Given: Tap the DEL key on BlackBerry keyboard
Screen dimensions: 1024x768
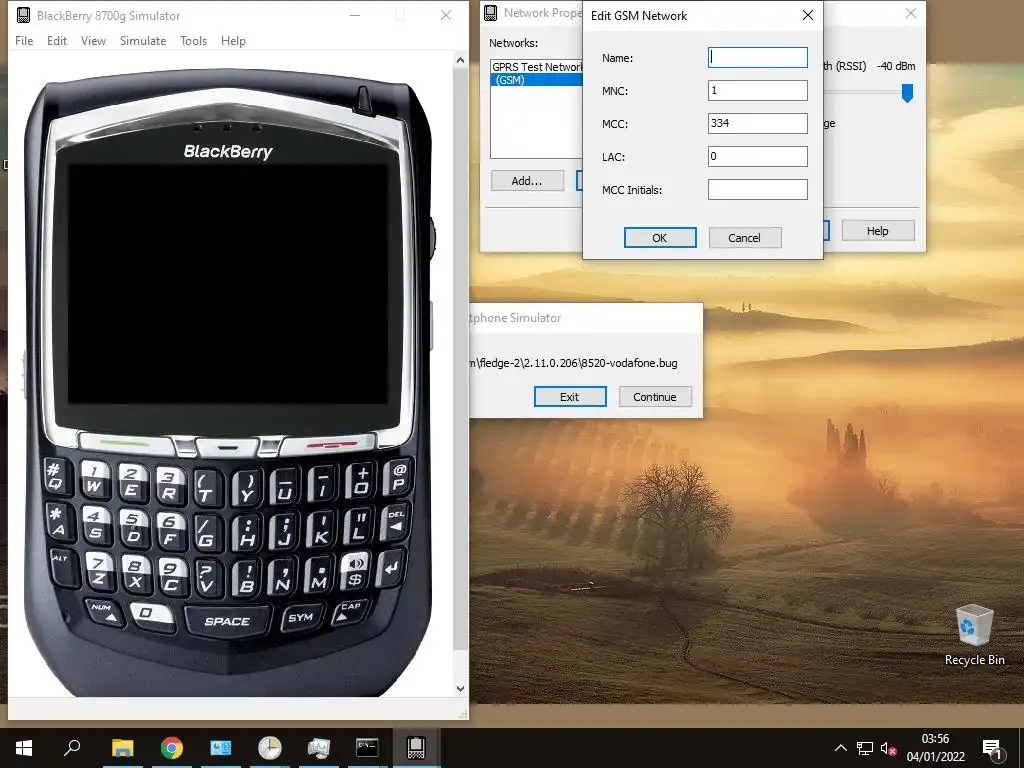Looking at the screenshot, I should pyautogui.click(x=395, y=521).
